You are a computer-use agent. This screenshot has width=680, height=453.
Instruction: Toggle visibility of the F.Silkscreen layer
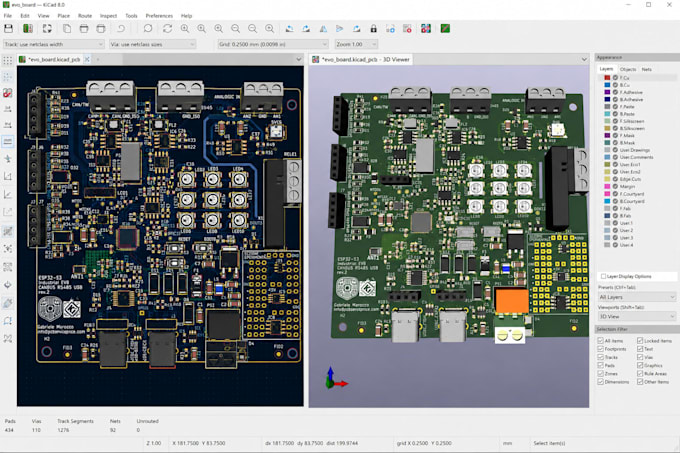coord(615,121)
